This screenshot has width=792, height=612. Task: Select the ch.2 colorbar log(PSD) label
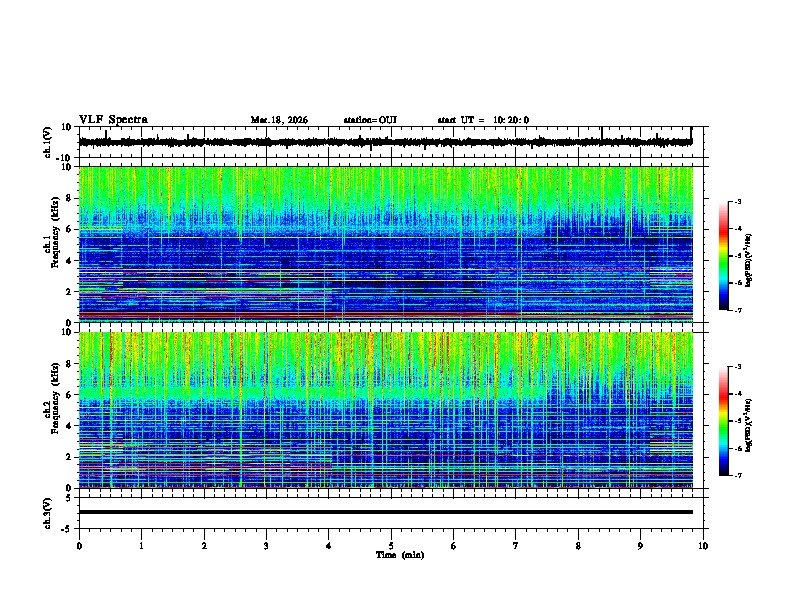(x=749, y=425)
